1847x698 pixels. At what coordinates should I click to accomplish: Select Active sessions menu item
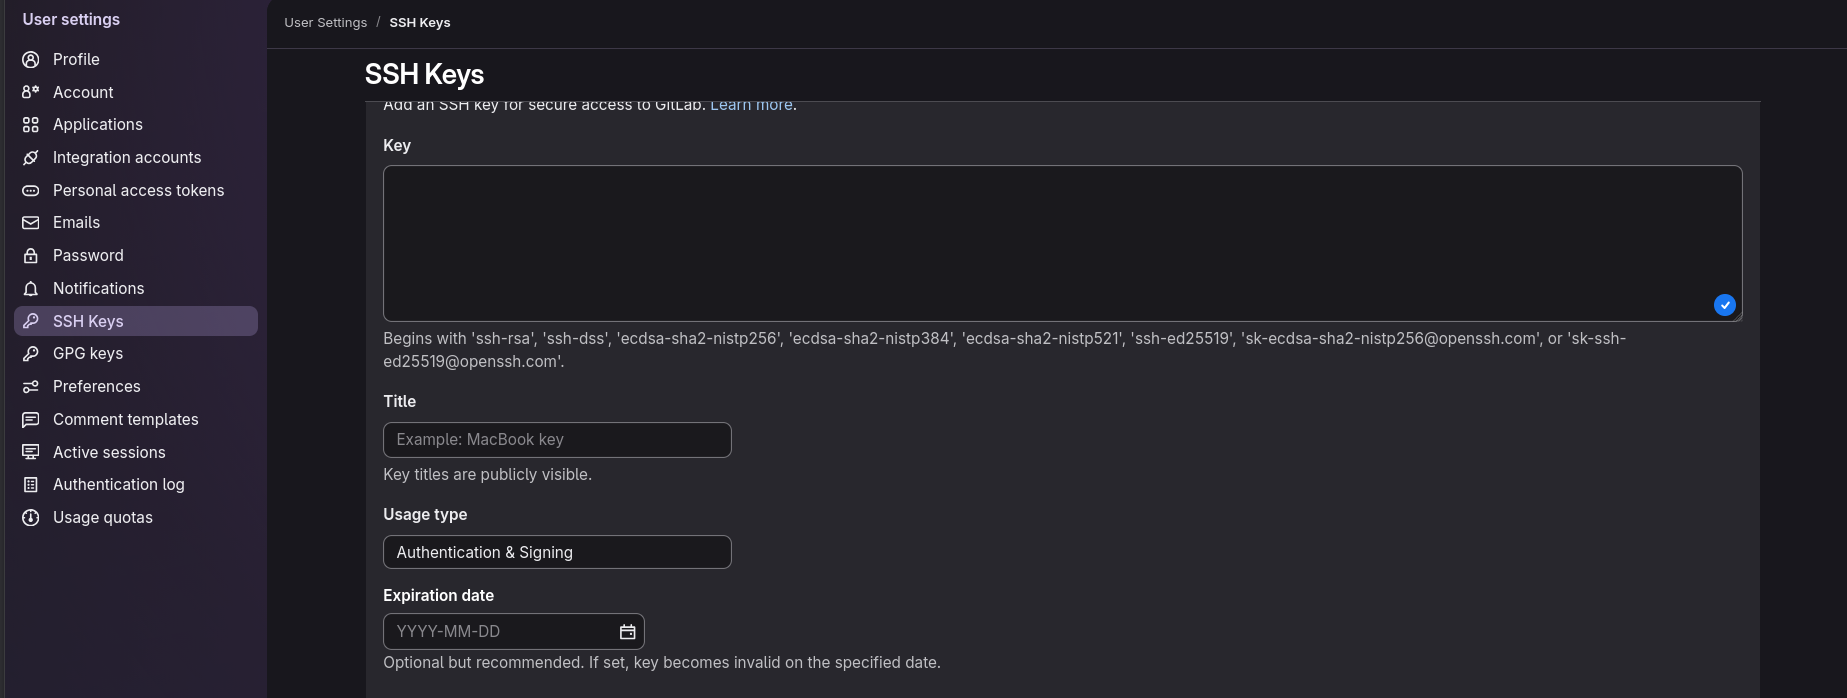tap(109, 452)
